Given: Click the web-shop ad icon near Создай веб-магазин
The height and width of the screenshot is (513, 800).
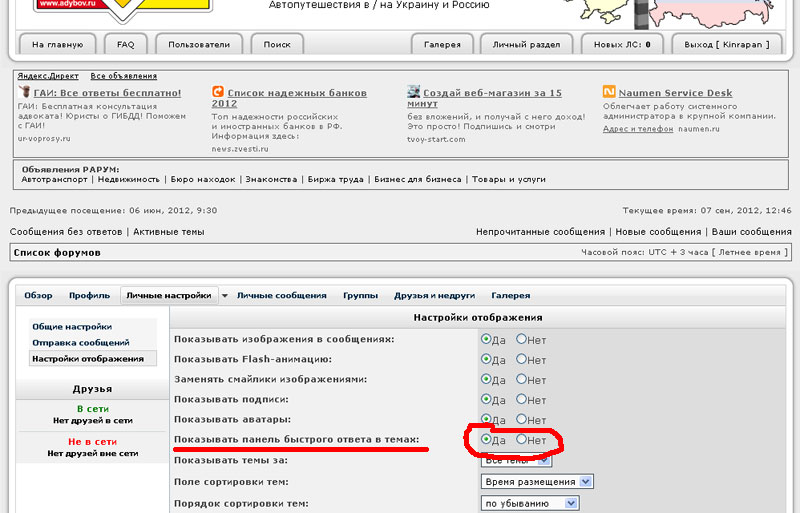Looking at the screenshot, I should [414, 92].
